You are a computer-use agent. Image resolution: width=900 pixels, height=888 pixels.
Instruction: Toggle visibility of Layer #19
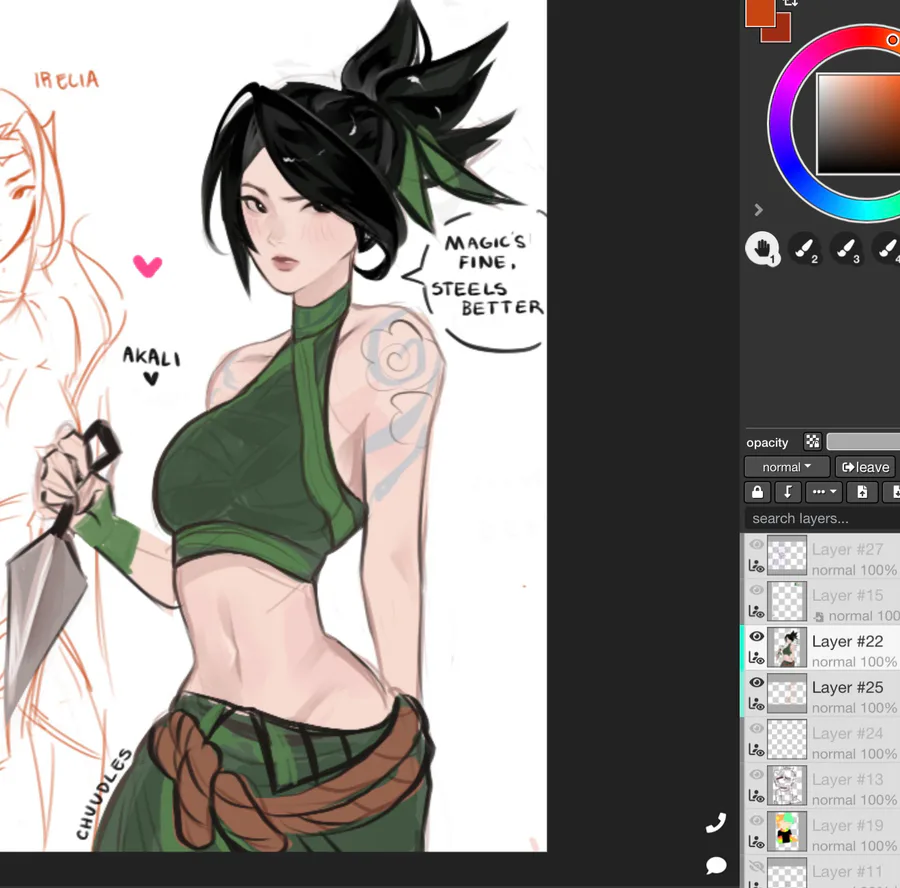point(757,820)
